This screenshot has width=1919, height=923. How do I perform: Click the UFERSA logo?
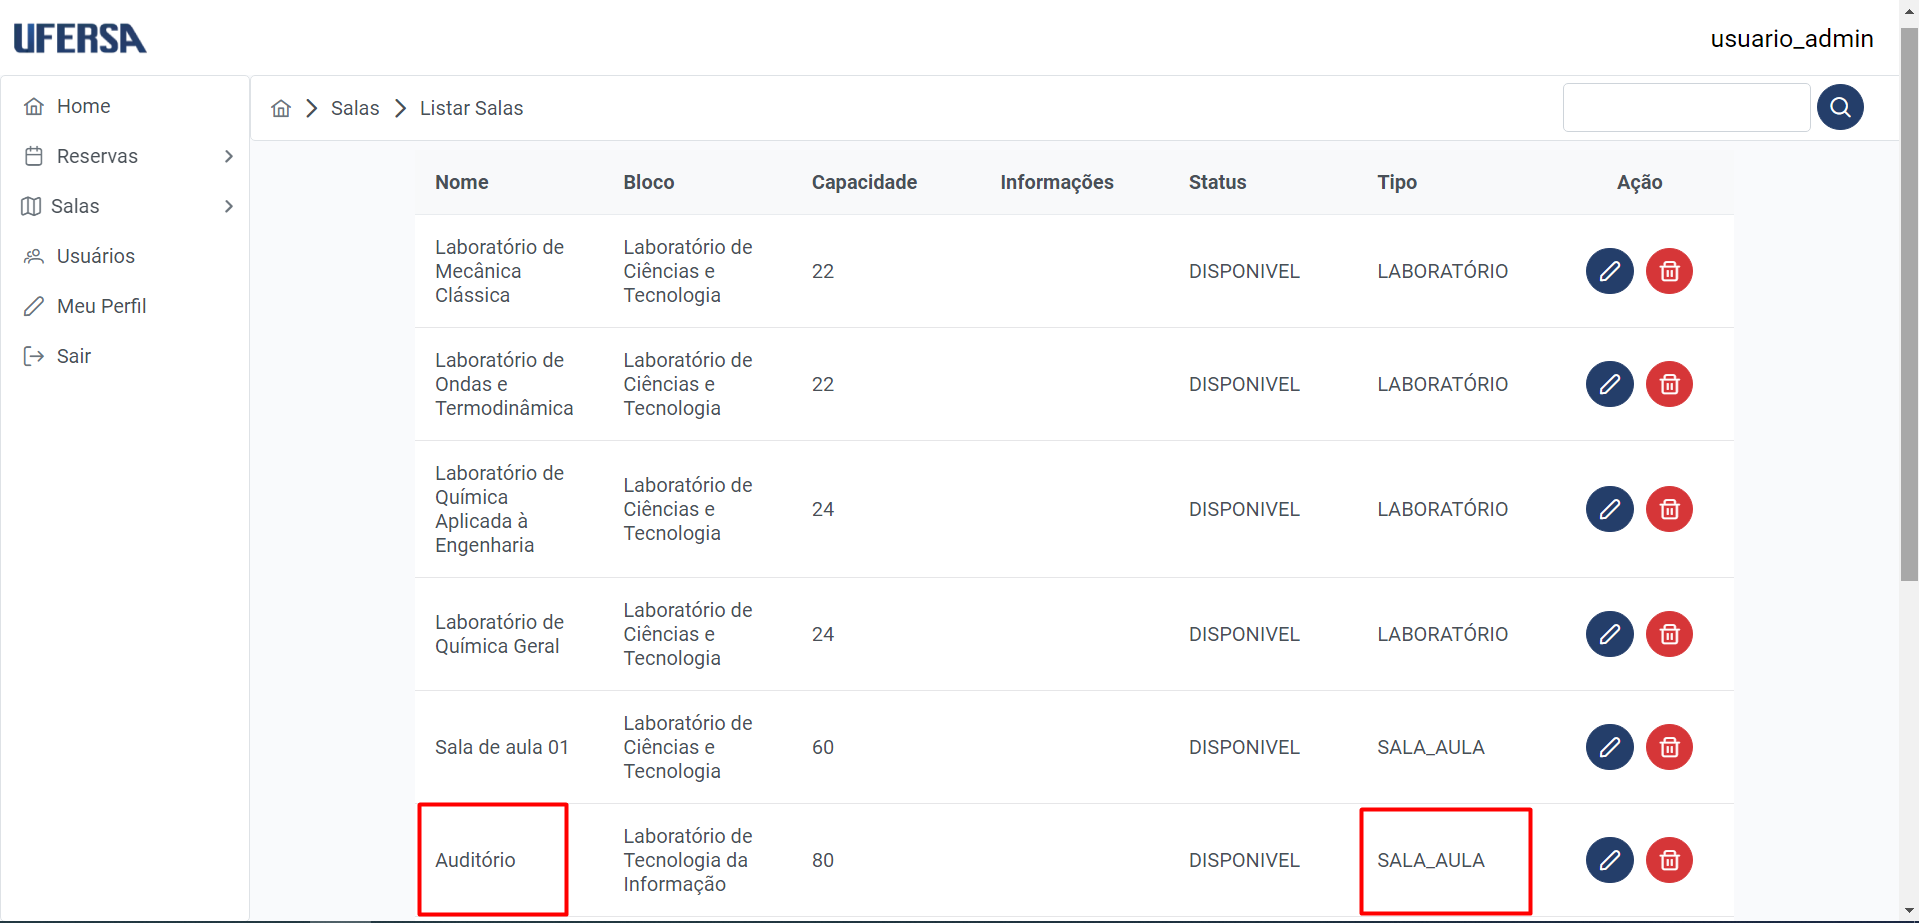(80, 38)
